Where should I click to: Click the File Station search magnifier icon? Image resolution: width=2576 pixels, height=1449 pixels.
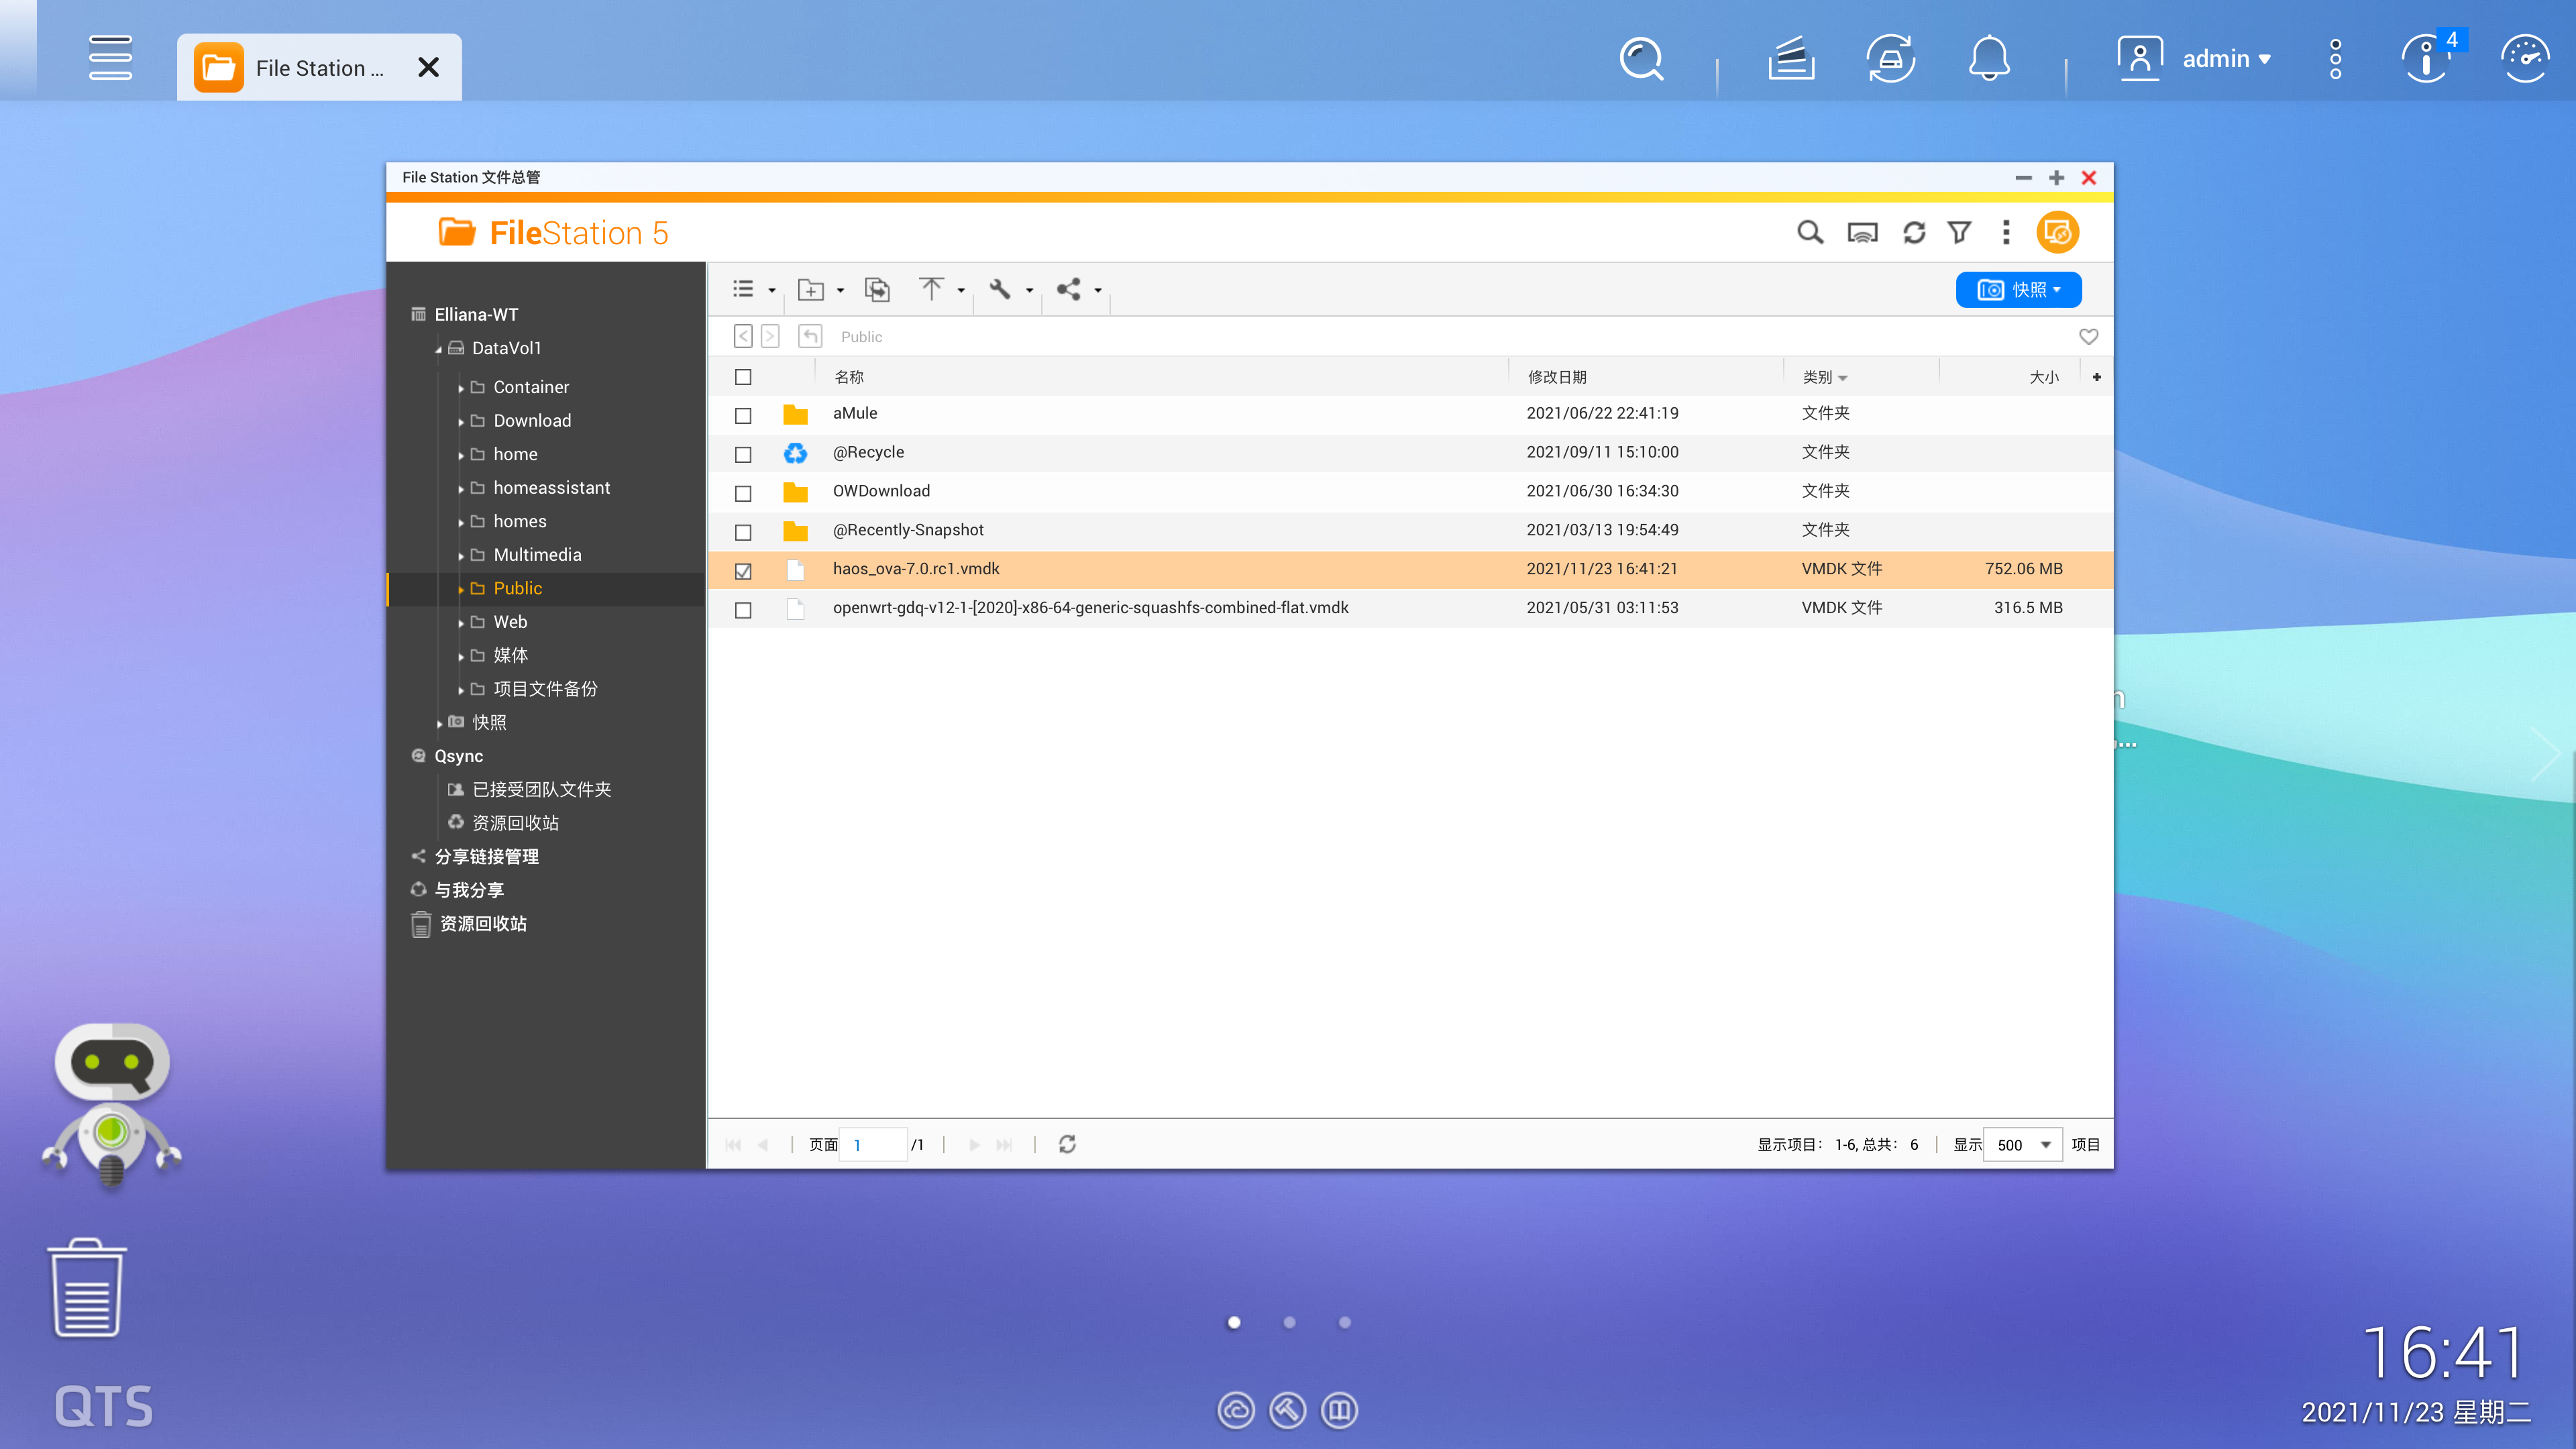[x=1809, y=233]
